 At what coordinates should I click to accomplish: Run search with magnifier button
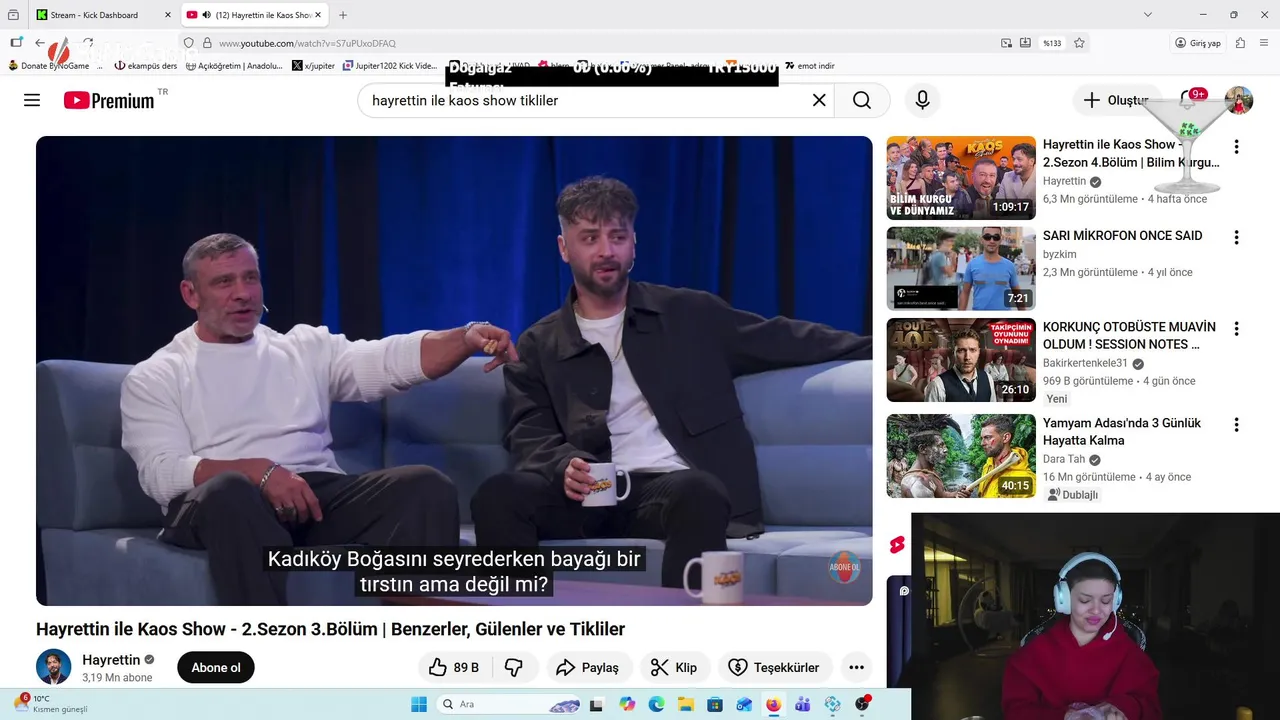(862, 100)
